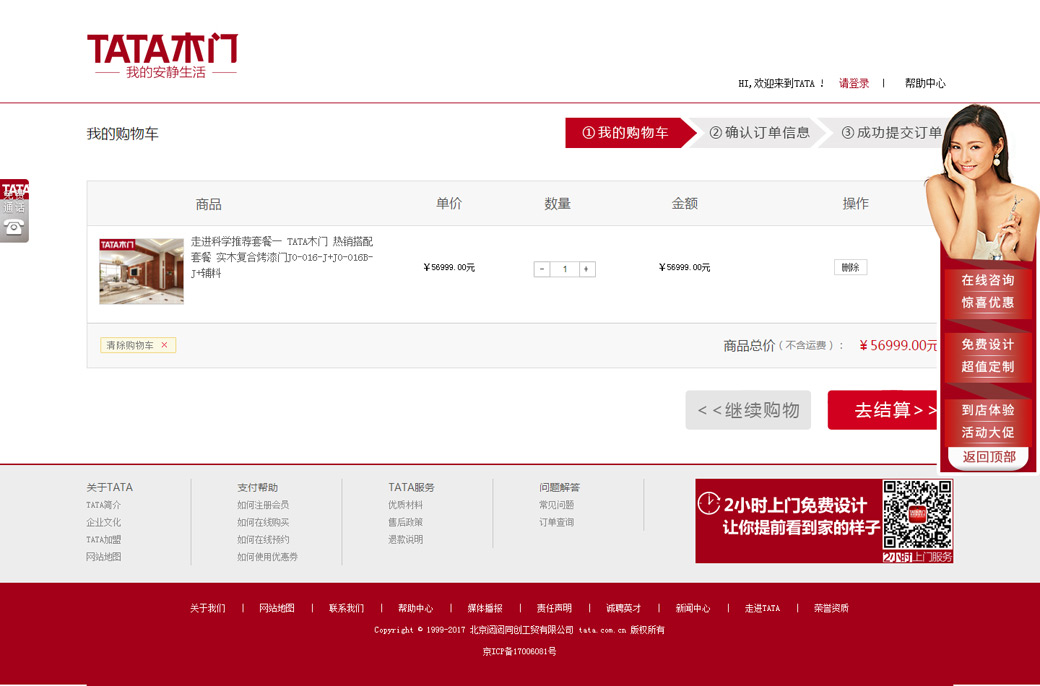Screen dimensions: 1040x686
Task: Open the 如何注册会员 footer link
Action: (x=263, y=505)
